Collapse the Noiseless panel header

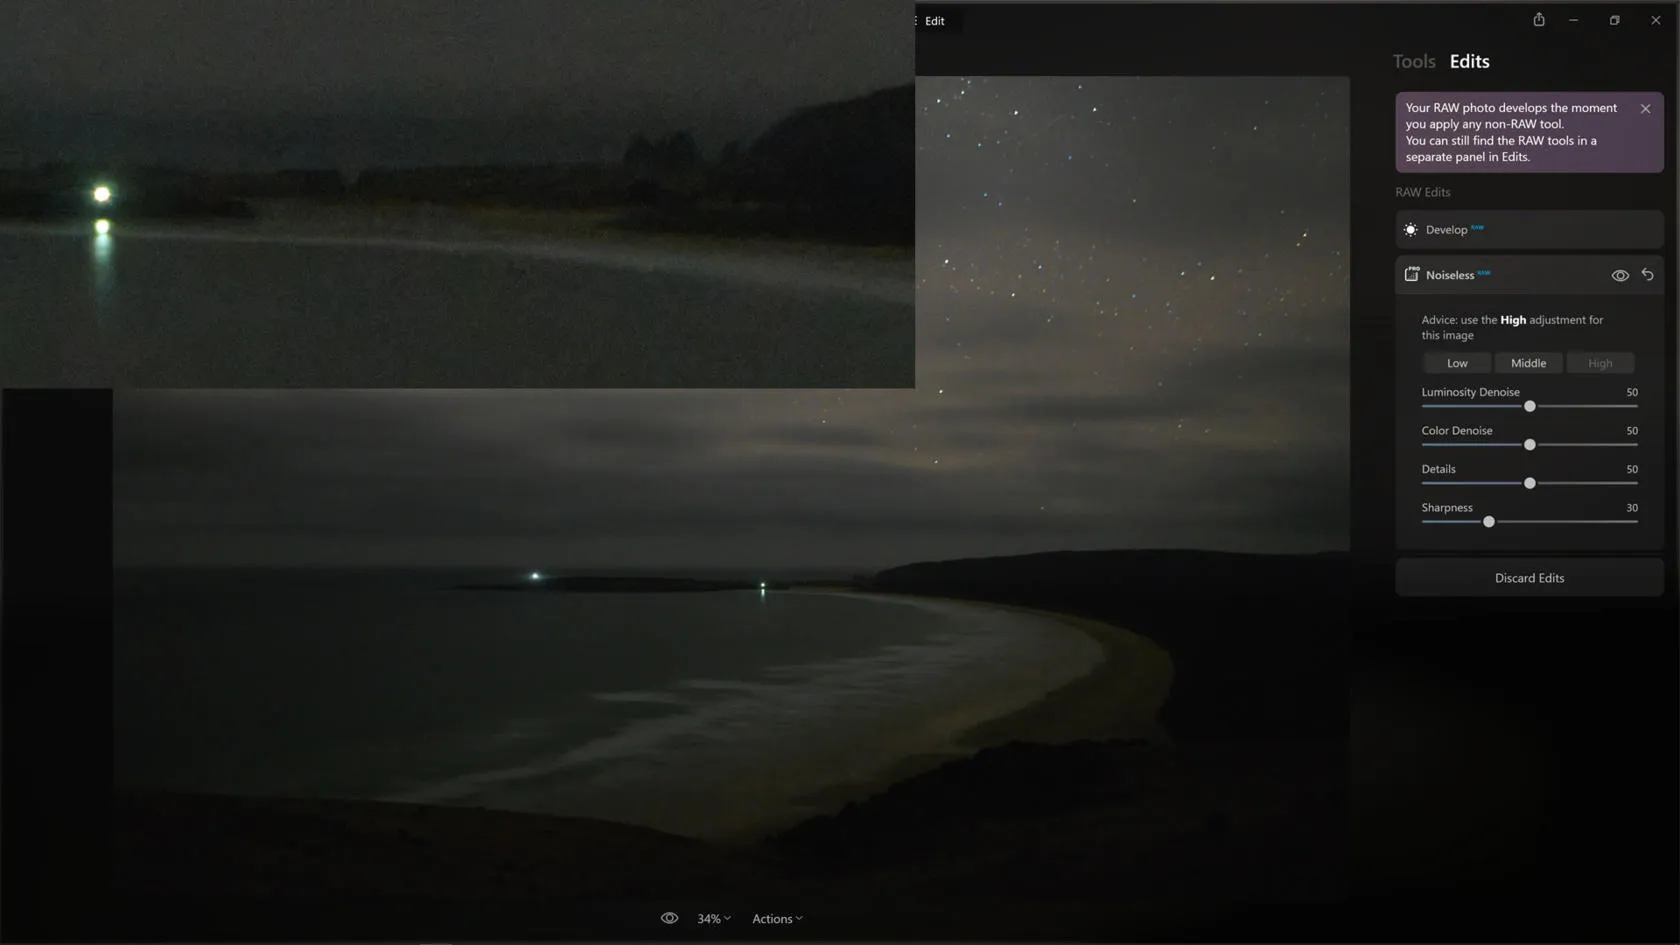1500,275
